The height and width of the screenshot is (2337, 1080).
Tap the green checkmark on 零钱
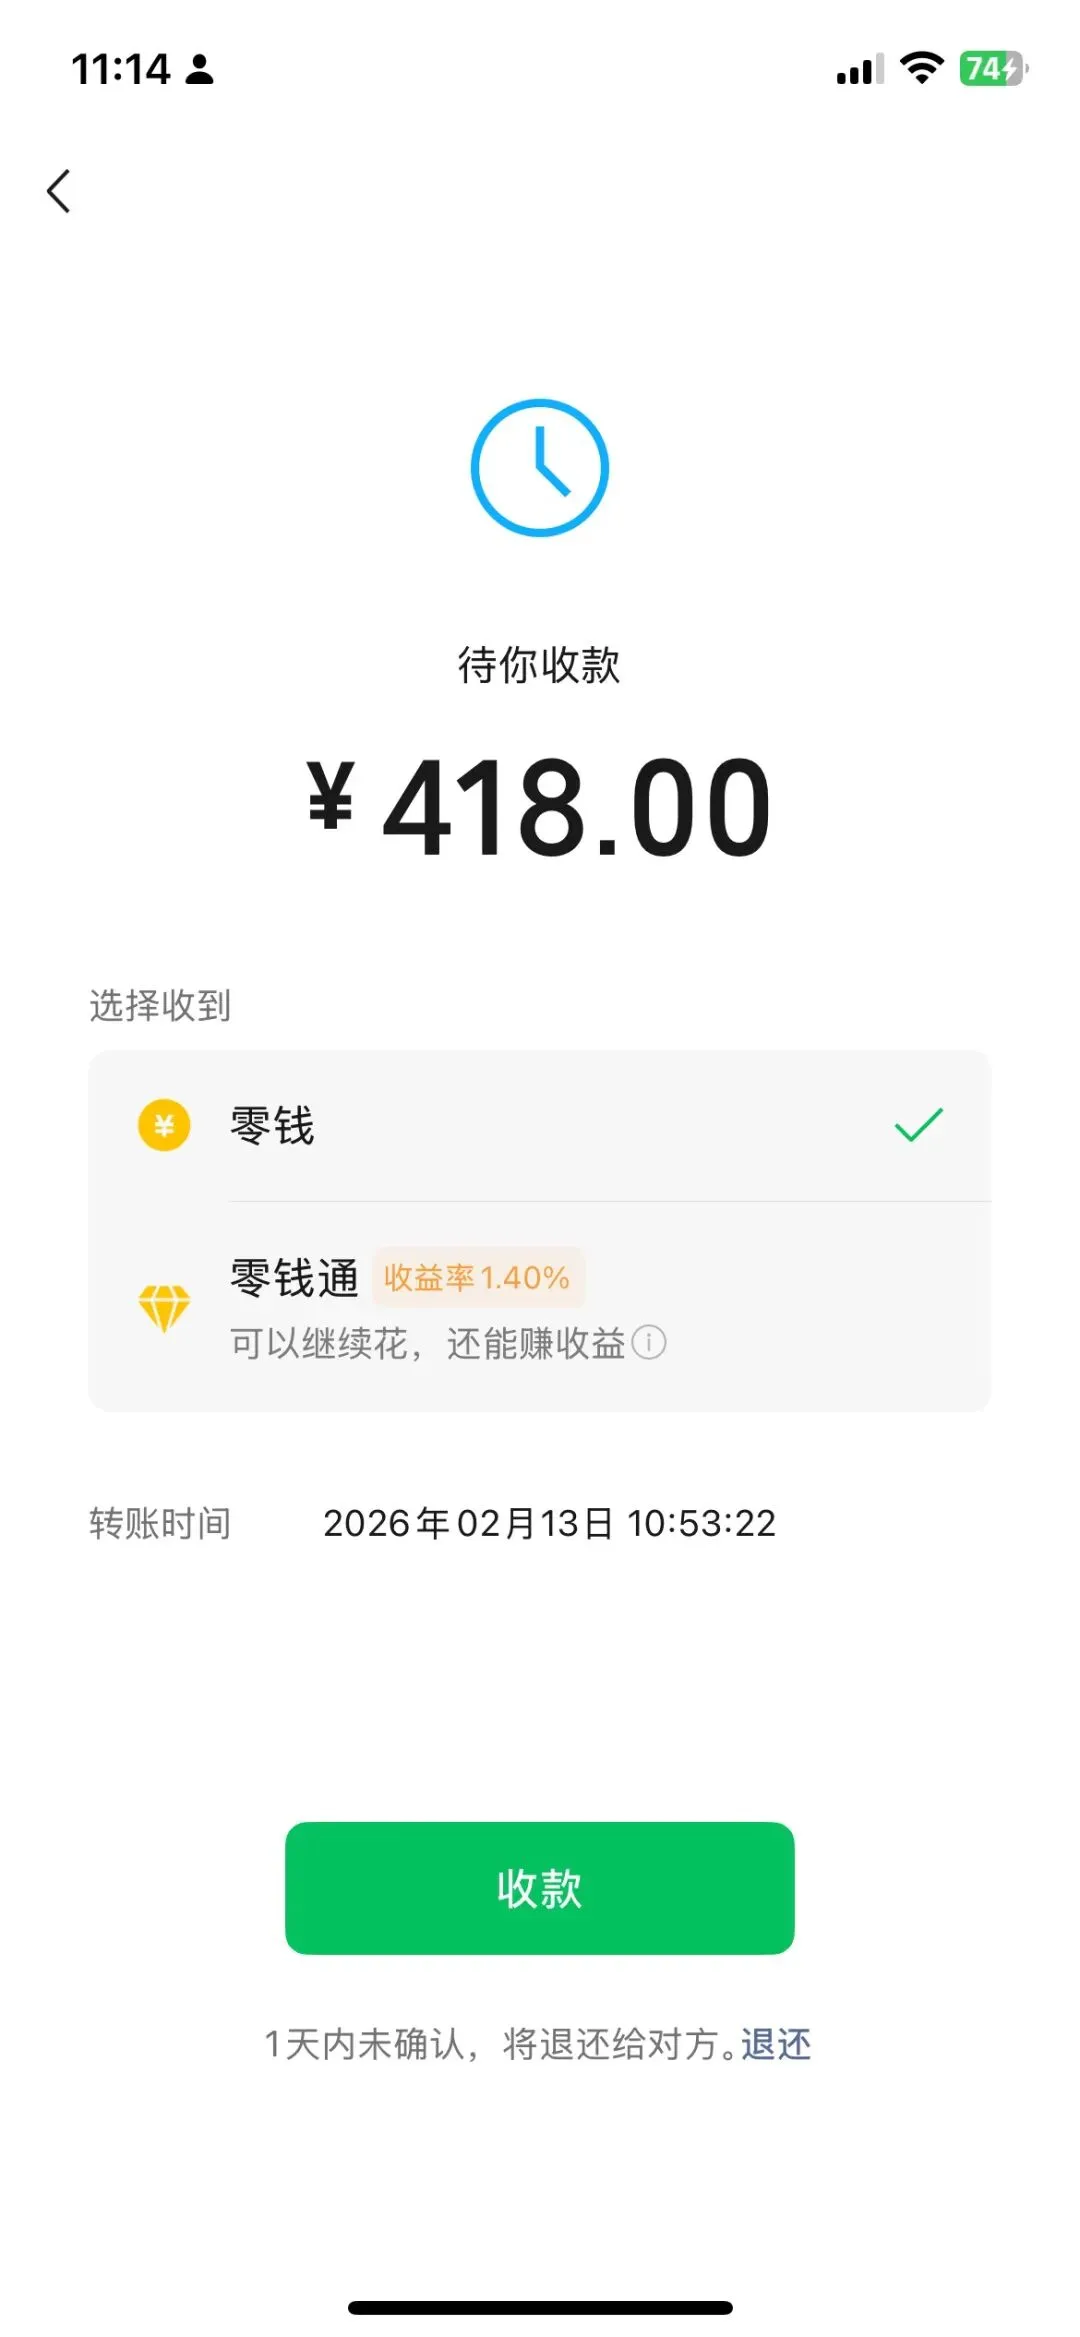[918, 1125]
